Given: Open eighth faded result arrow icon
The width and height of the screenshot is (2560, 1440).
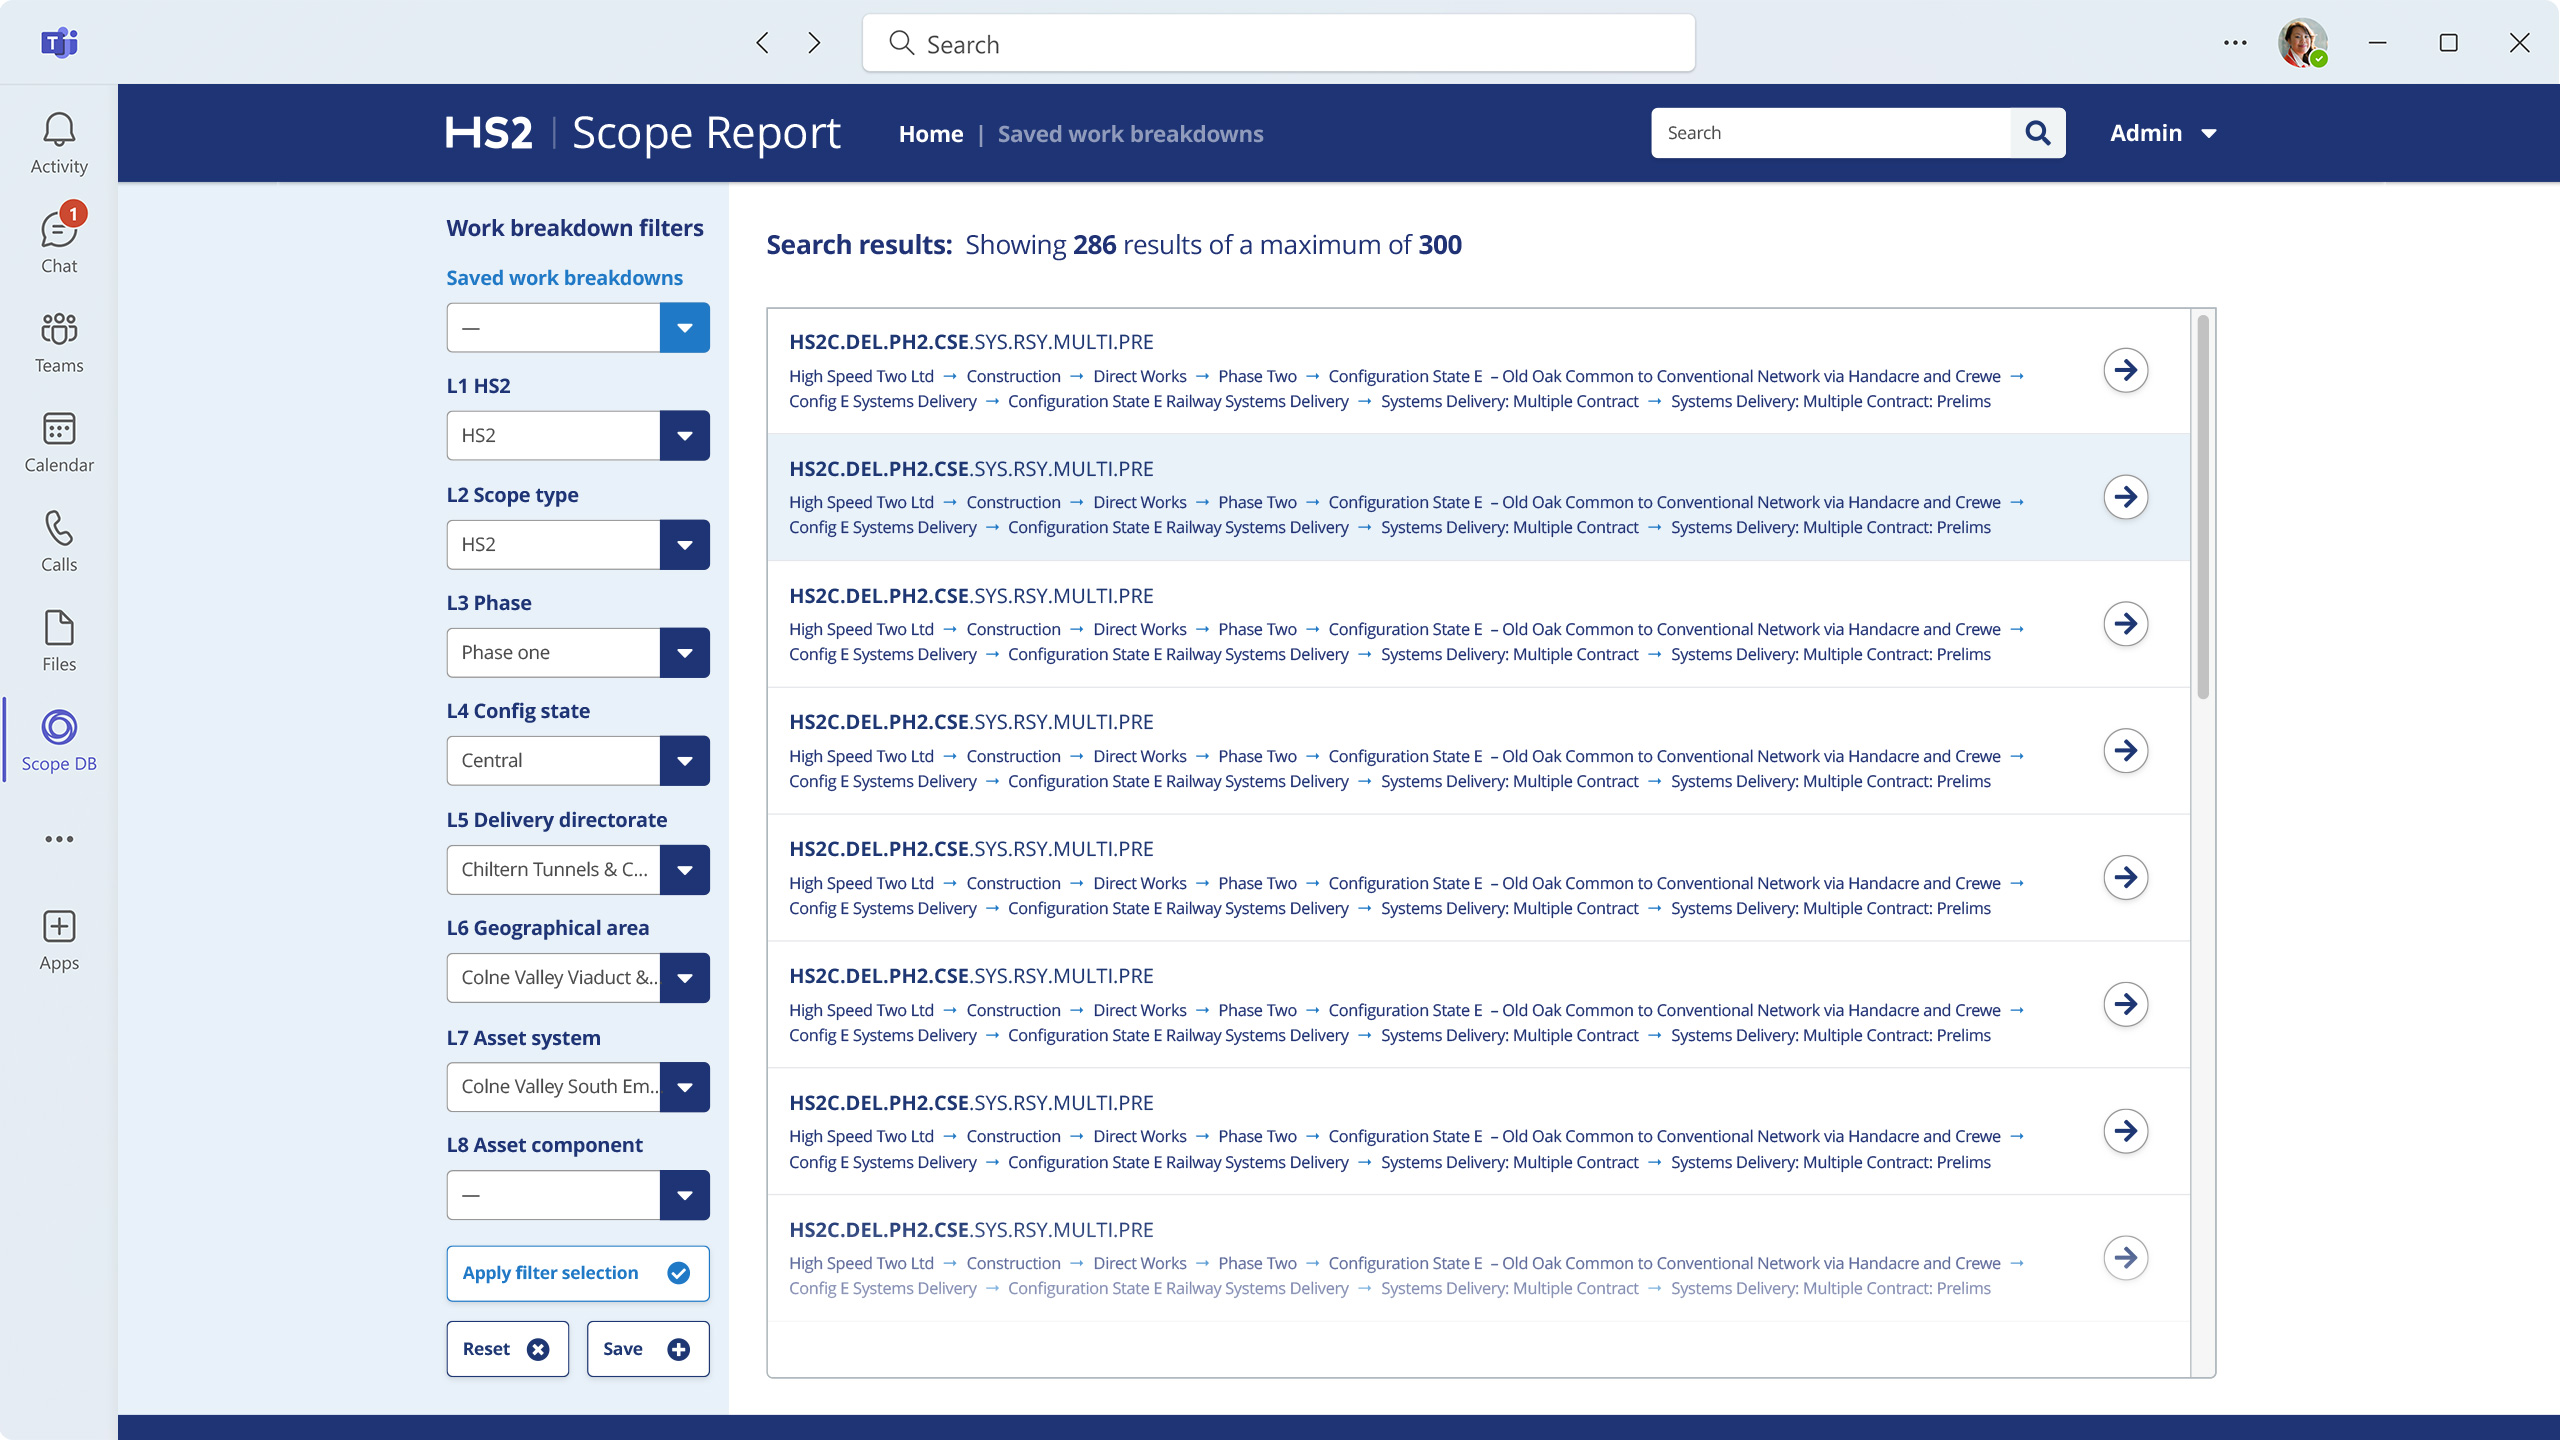Looking at the screenshot, I should tap(2125, 1258).
